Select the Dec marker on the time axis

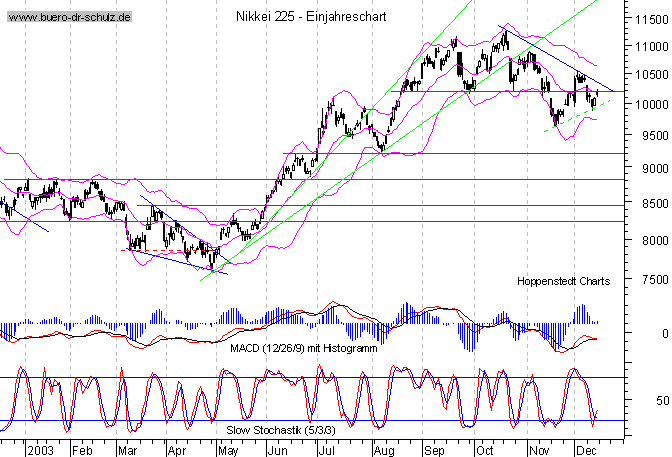pos(586,450)
